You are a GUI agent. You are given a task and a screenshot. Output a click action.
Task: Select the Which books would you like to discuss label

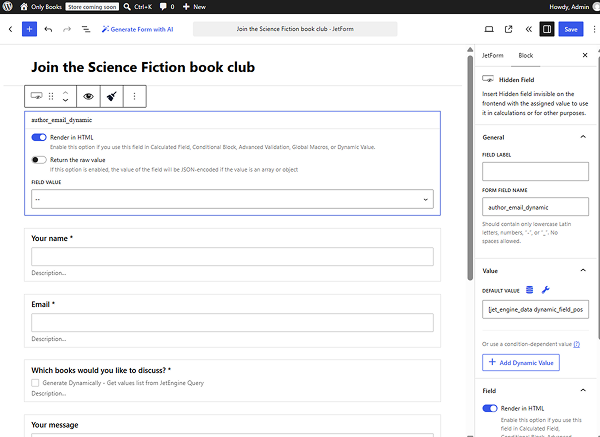coord(101,370)
